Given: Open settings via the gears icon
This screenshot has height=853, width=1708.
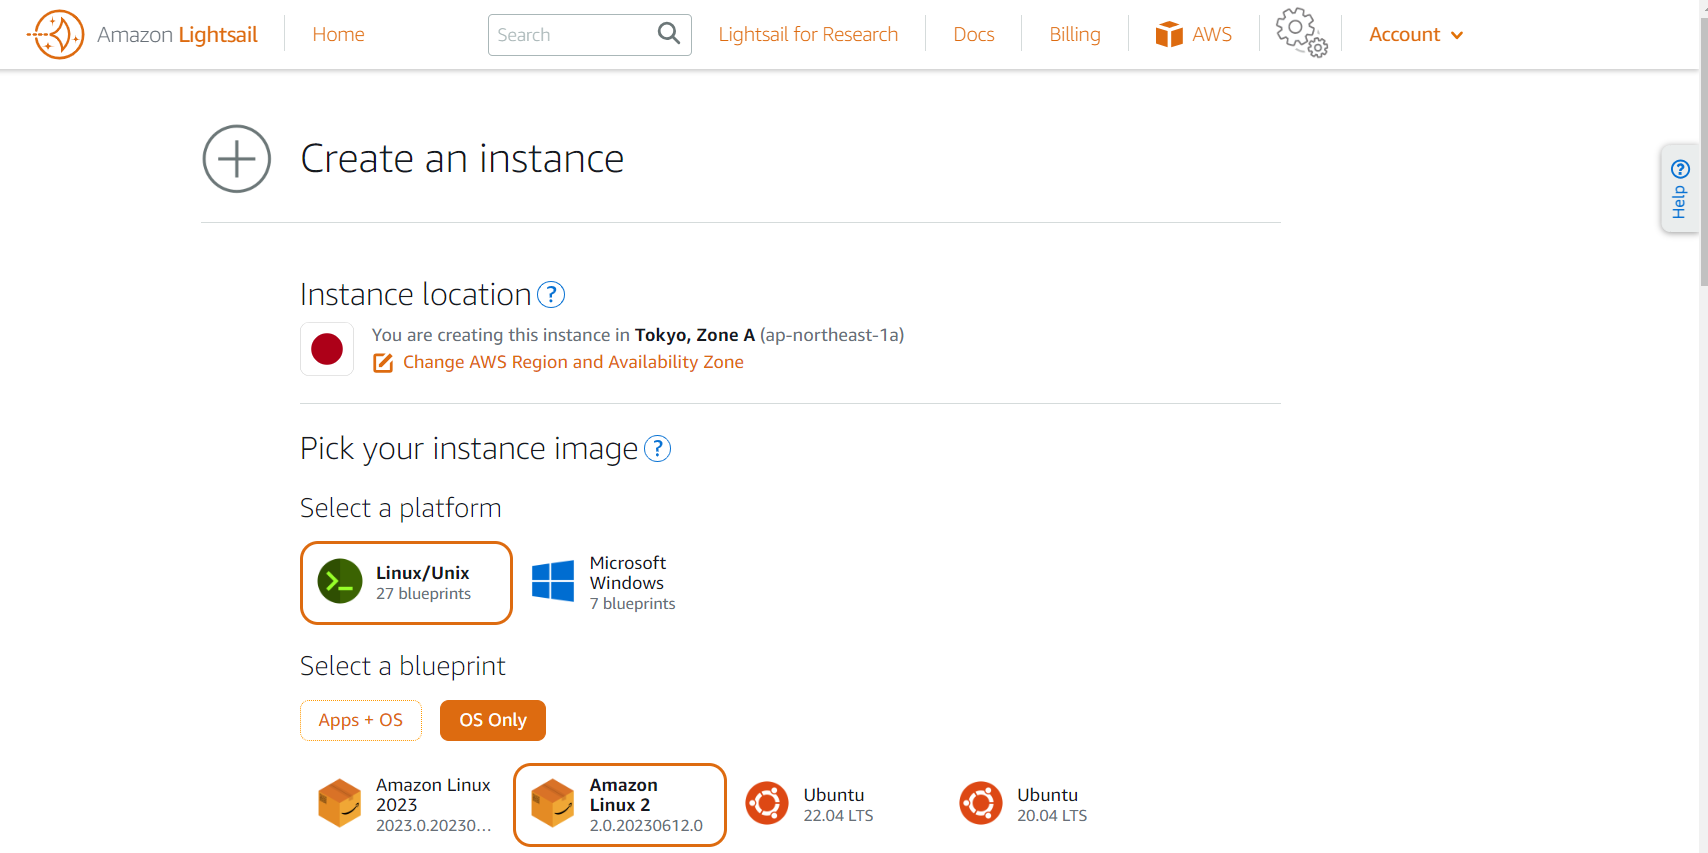Looking at the screenshot, I should point(1300,33).
